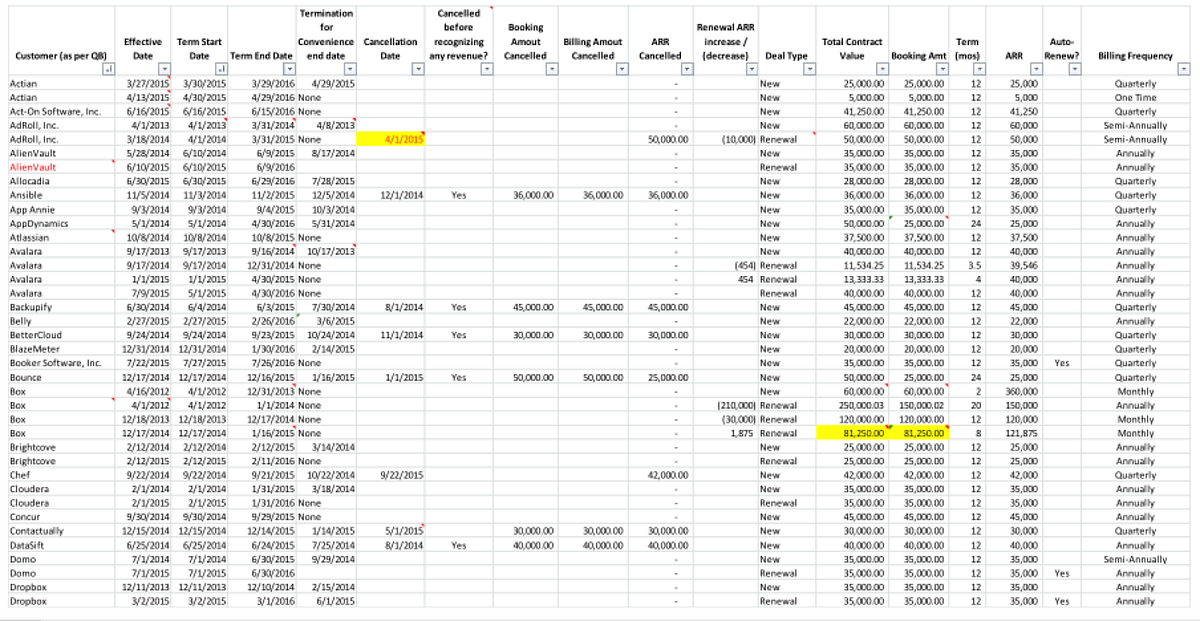Select the Chef customer cell
The width and height of the screenshot is (1200, 621).
point(61,476)
